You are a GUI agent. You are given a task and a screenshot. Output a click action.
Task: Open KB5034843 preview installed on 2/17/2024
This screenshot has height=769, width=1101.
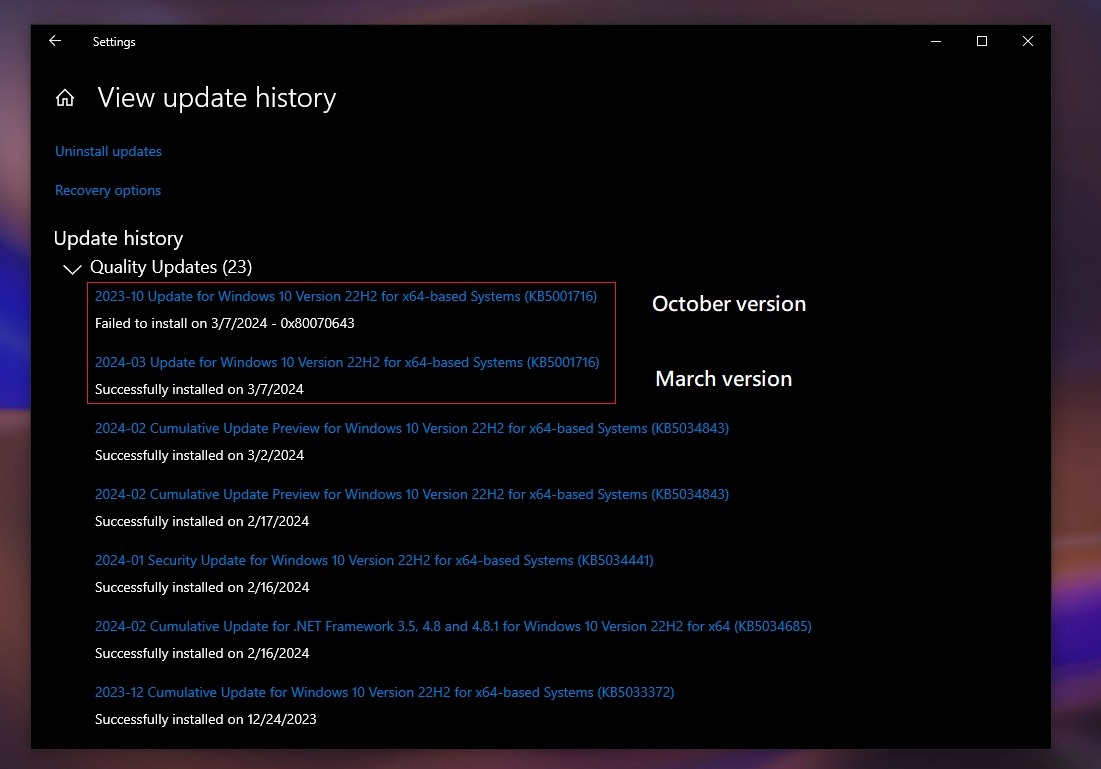(411, 494)
